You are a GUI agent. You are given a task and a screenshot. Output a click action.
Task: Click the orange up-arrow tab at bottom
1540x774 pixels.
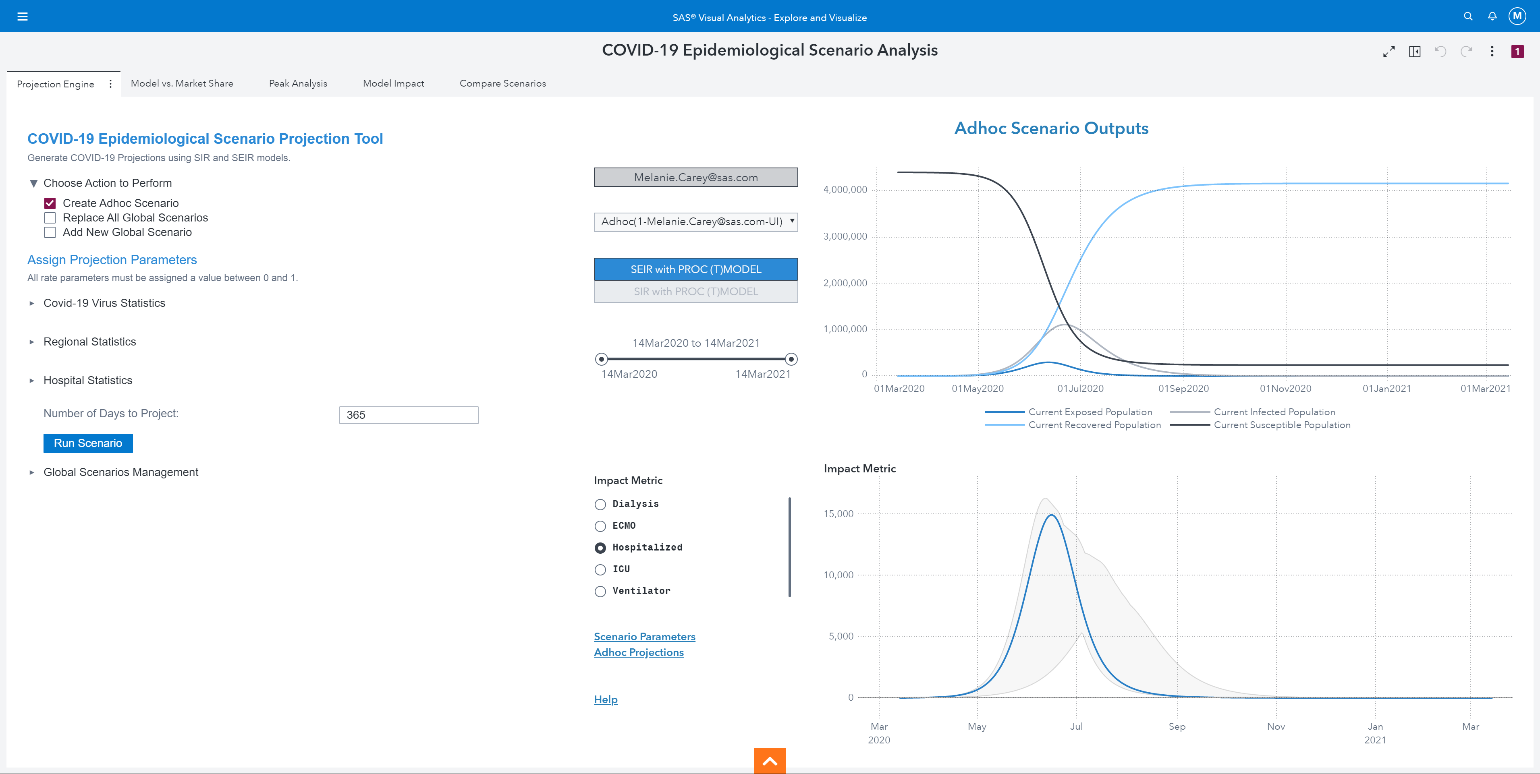(769, 761)
